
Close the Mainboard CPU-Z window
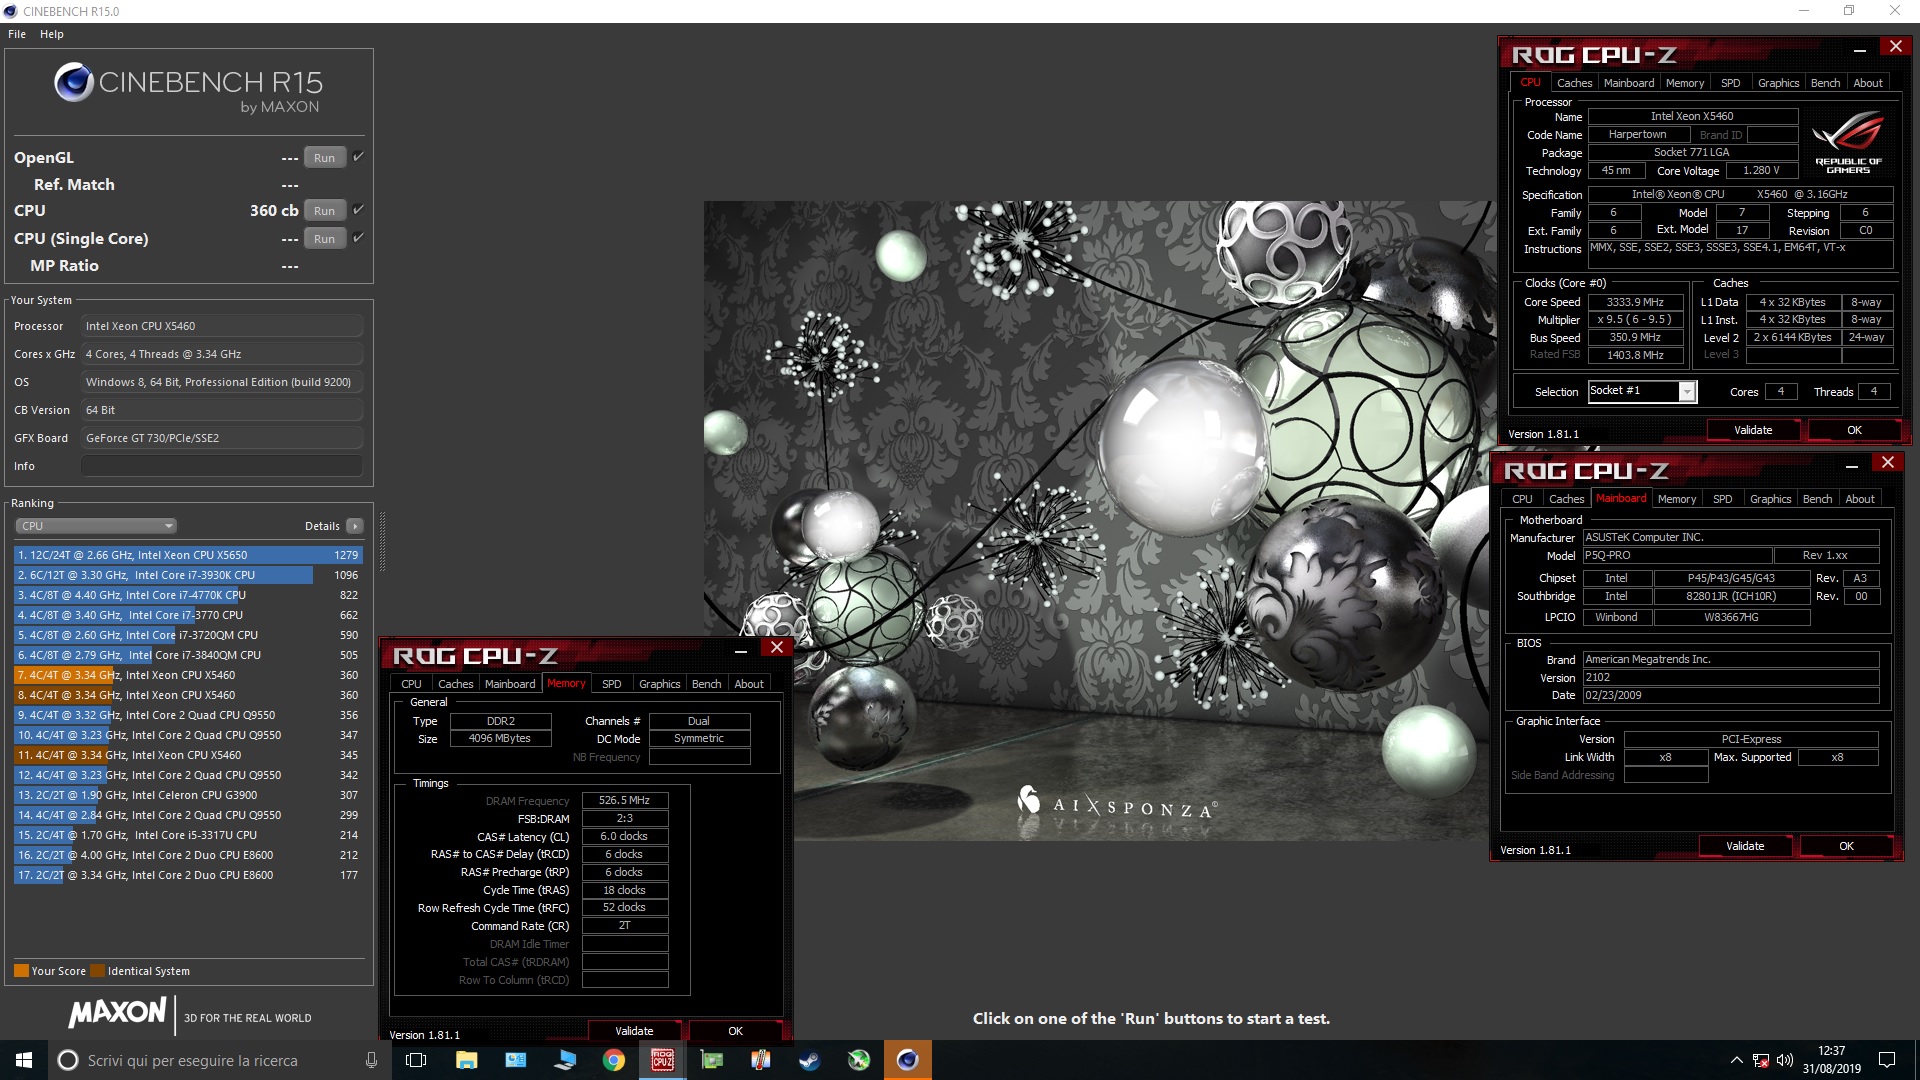(x=1887, y=463)
